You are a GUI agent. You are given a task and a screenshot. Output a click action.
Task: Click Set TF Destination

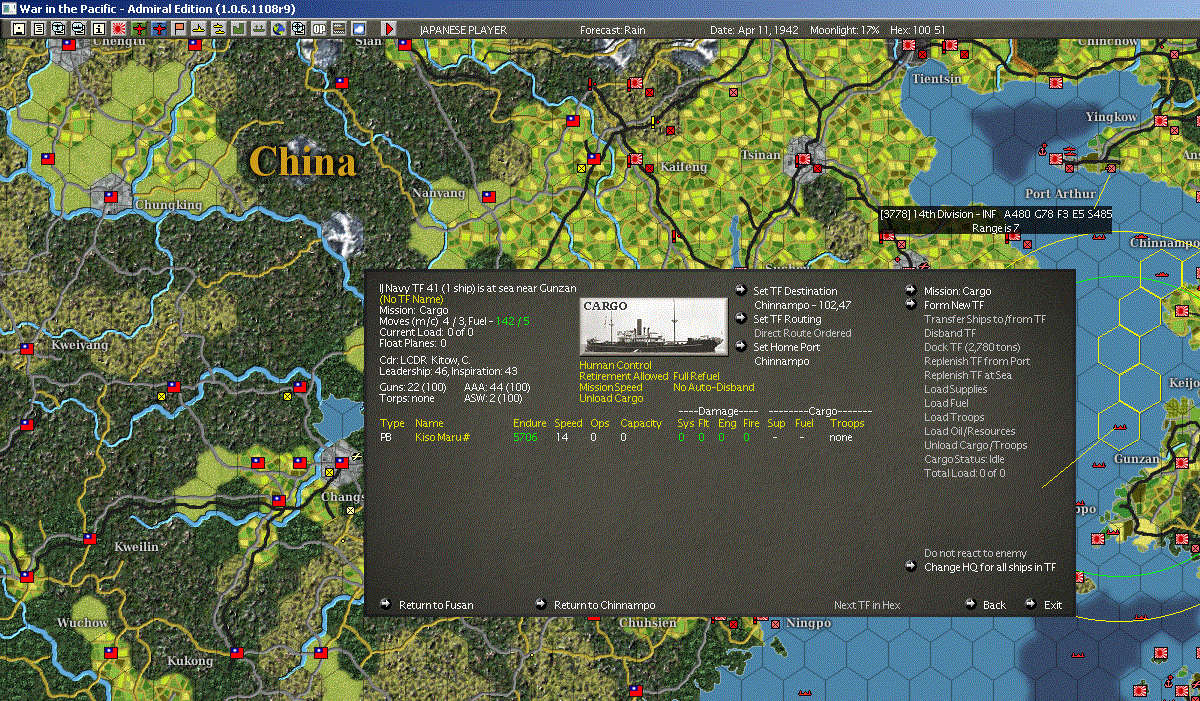click(x=796, y=291)
